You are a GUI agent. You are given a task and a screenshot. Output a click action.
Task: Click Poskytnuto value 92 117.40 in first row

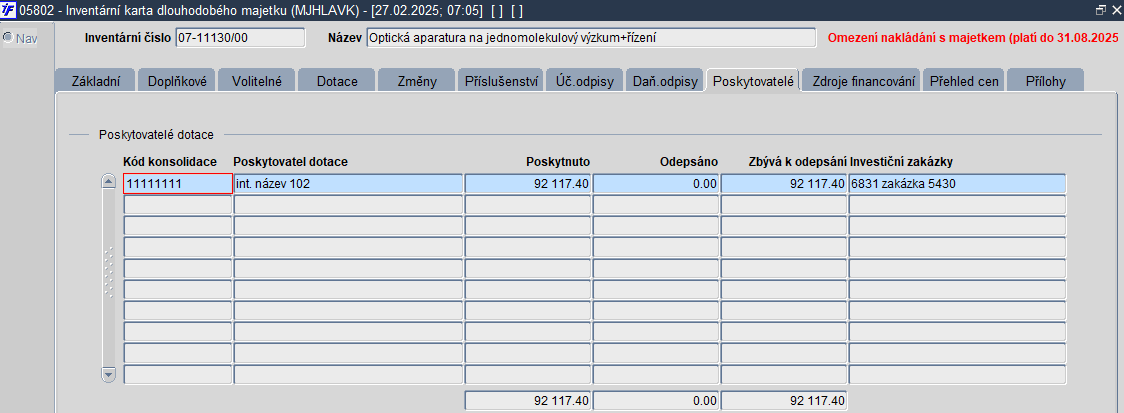pos(528,184)
